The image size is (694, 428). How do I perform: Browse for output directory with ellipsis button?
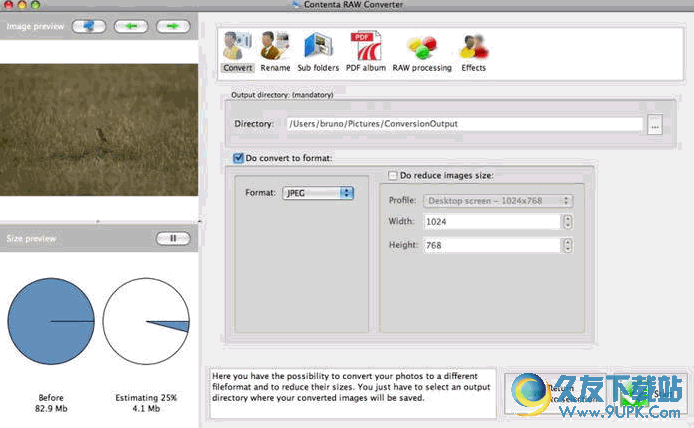click(655, 124)
